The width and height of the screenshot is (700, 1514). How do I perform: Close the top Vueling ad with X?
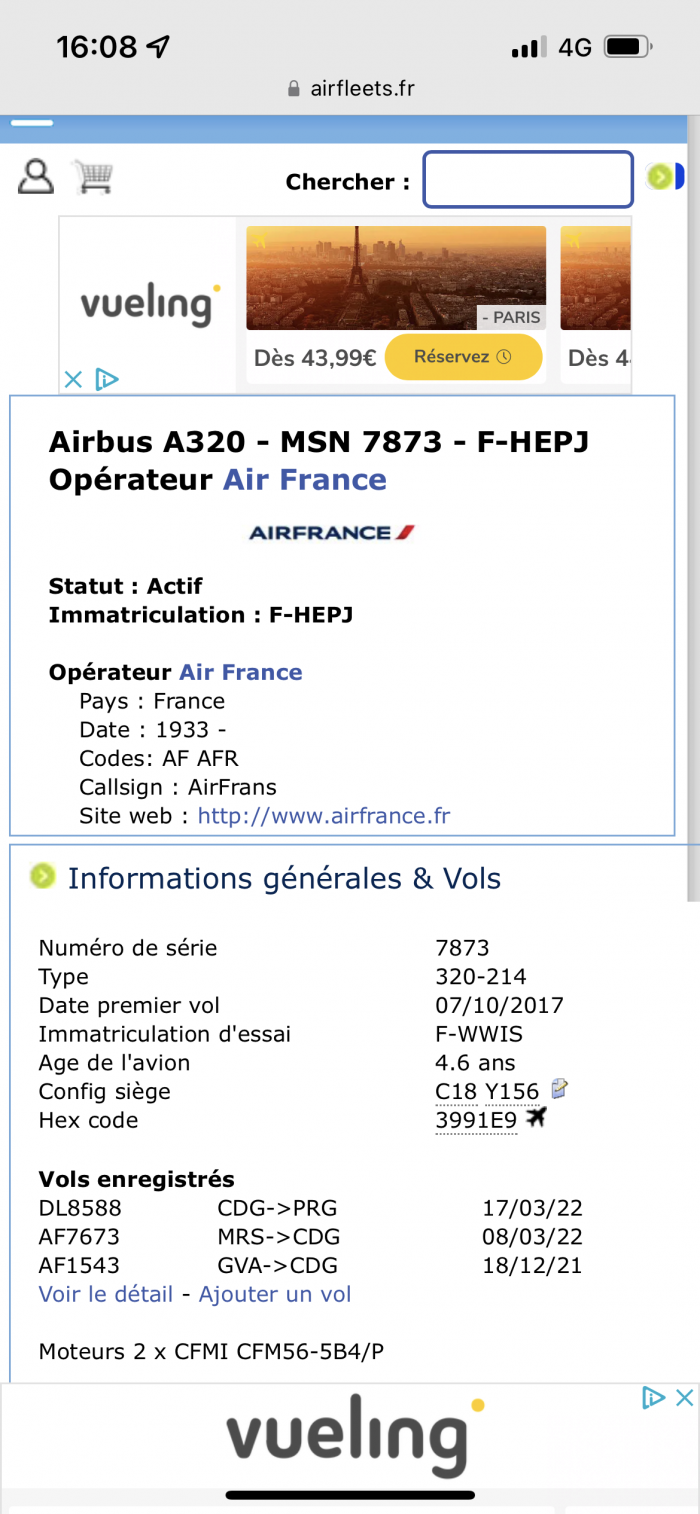pos(73,380)
